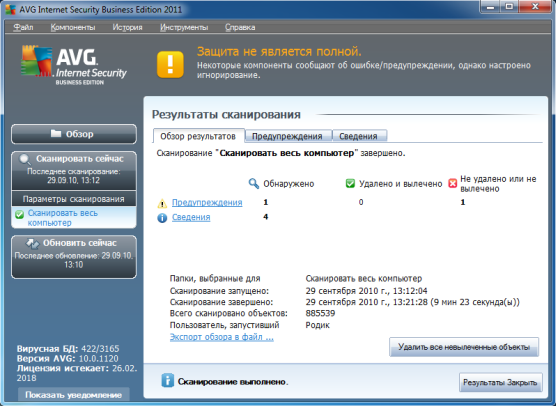Click the Защита не является полной heading
556x406 pixels.
[279, 52]
